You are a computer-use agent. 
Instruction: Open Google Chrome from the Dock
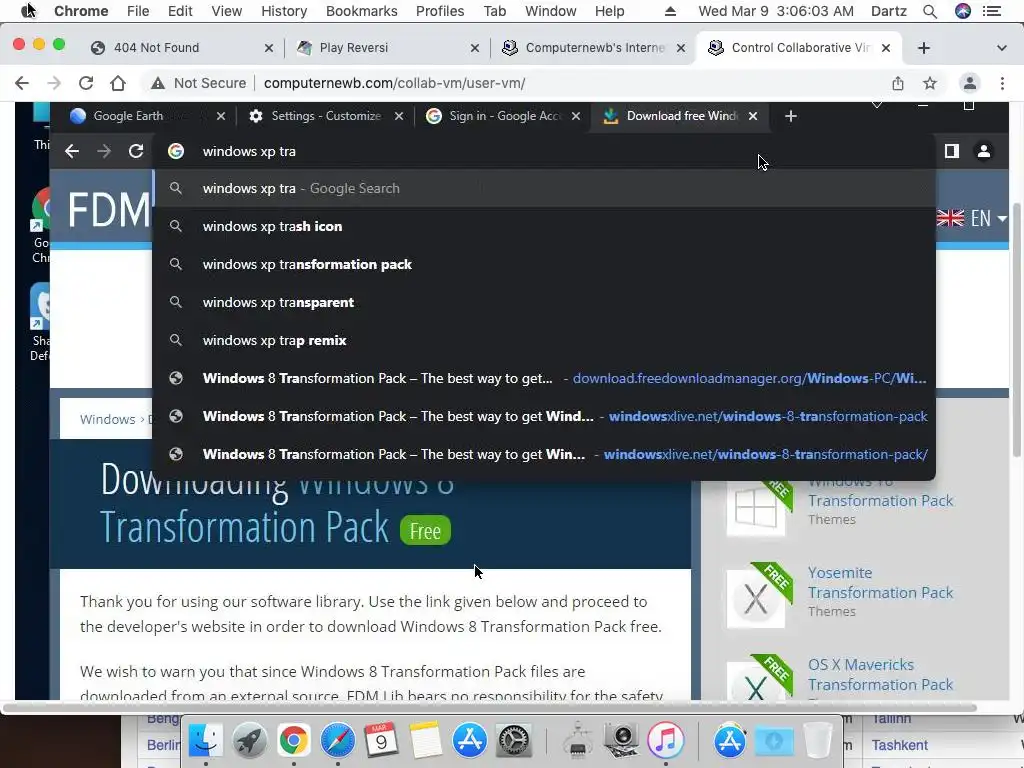point(293,741)
